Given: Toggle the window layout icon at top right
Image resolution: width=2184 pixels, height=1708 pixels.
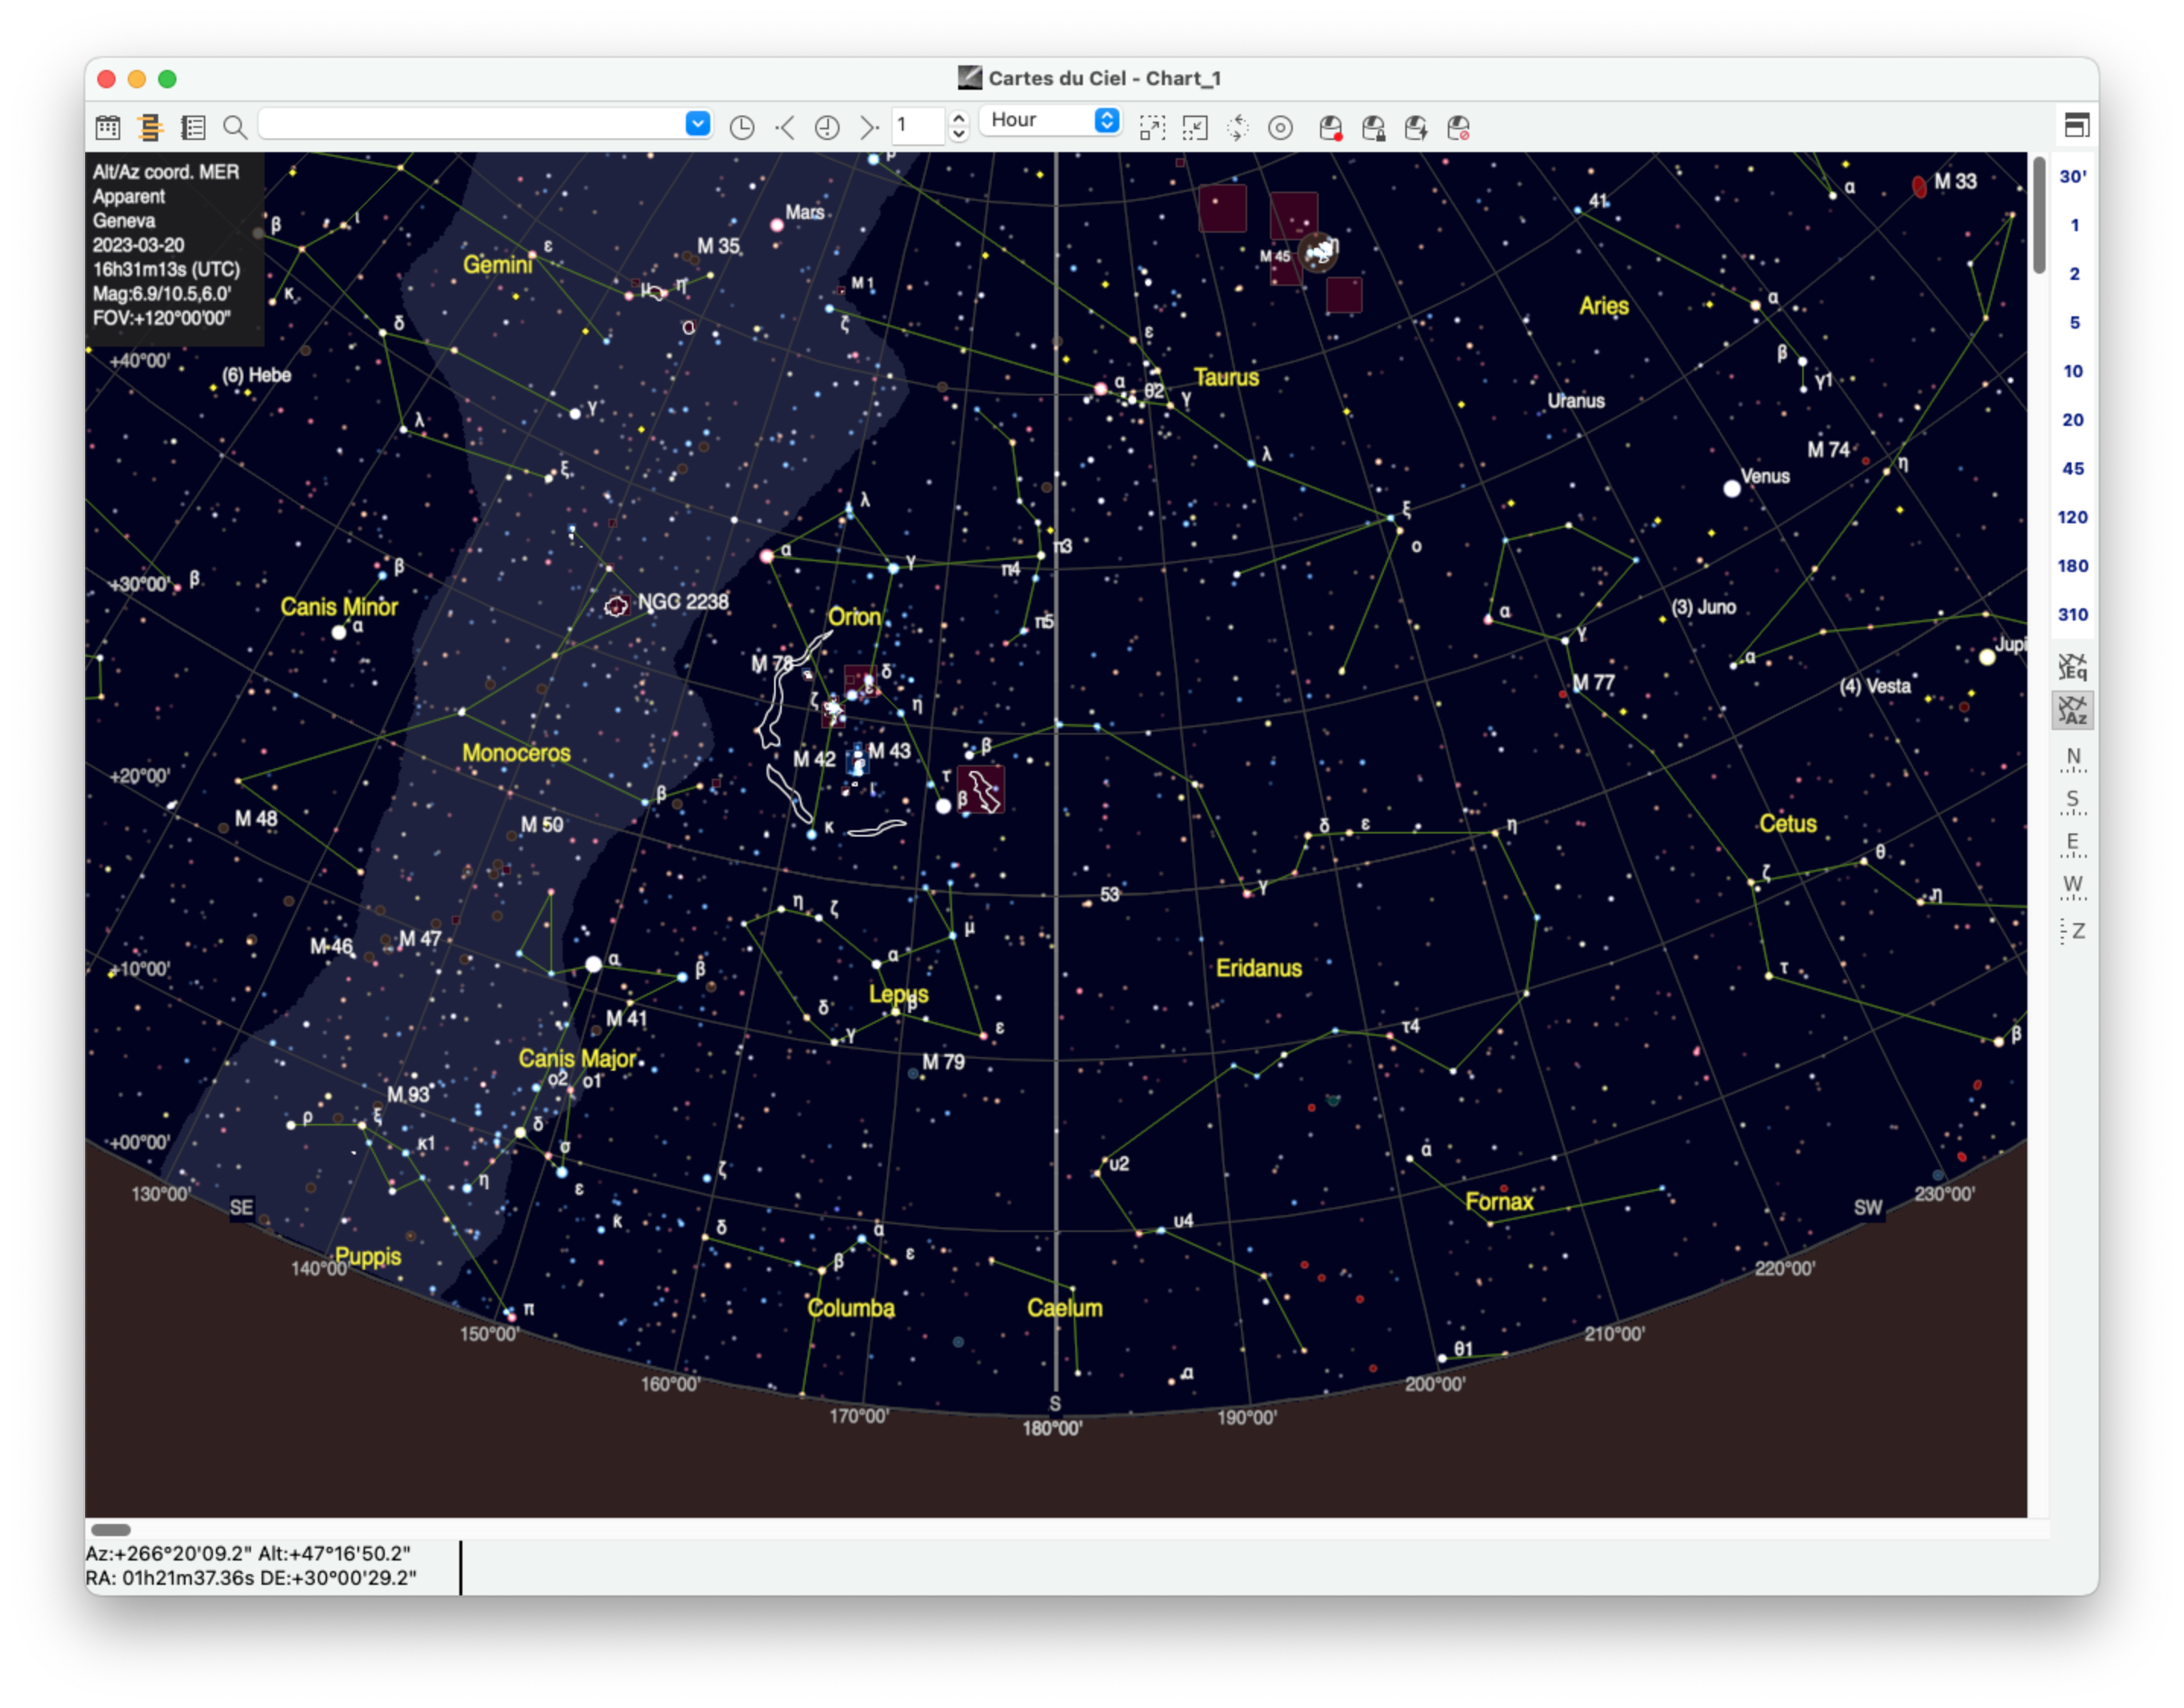Looking at the screenshot, I should (x=2077, y=126).
